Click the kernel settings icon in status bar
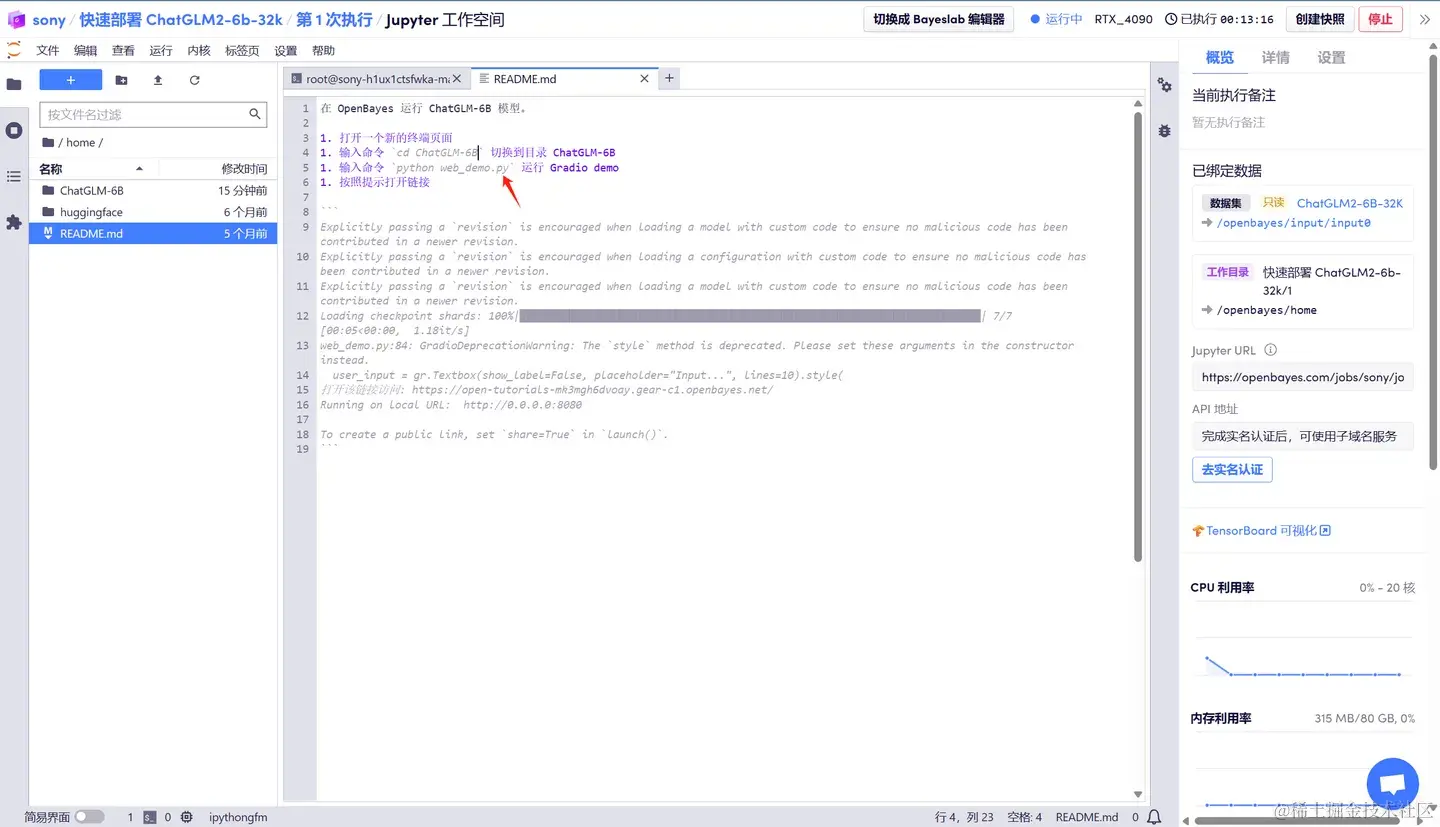The image size is (1440, 827). click(186, 817)
